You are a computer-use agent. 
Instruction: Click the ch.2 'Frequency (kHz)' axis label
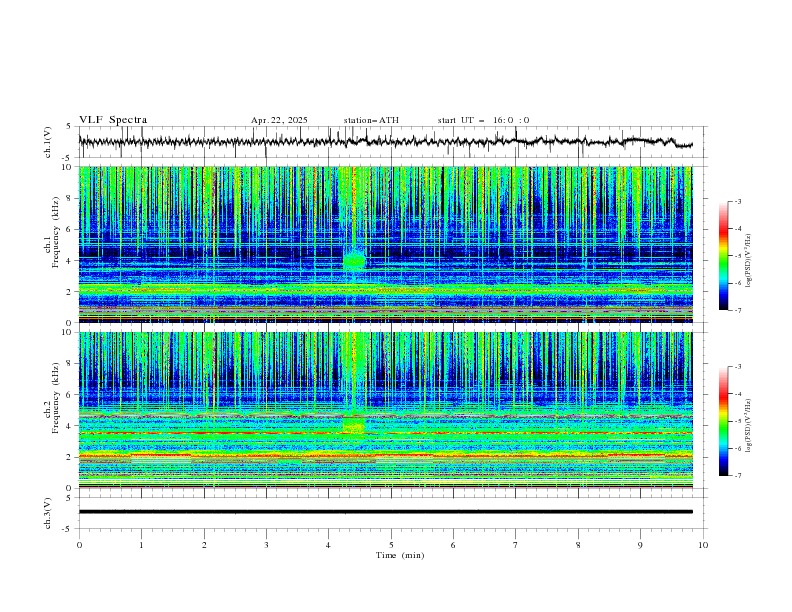56,398
